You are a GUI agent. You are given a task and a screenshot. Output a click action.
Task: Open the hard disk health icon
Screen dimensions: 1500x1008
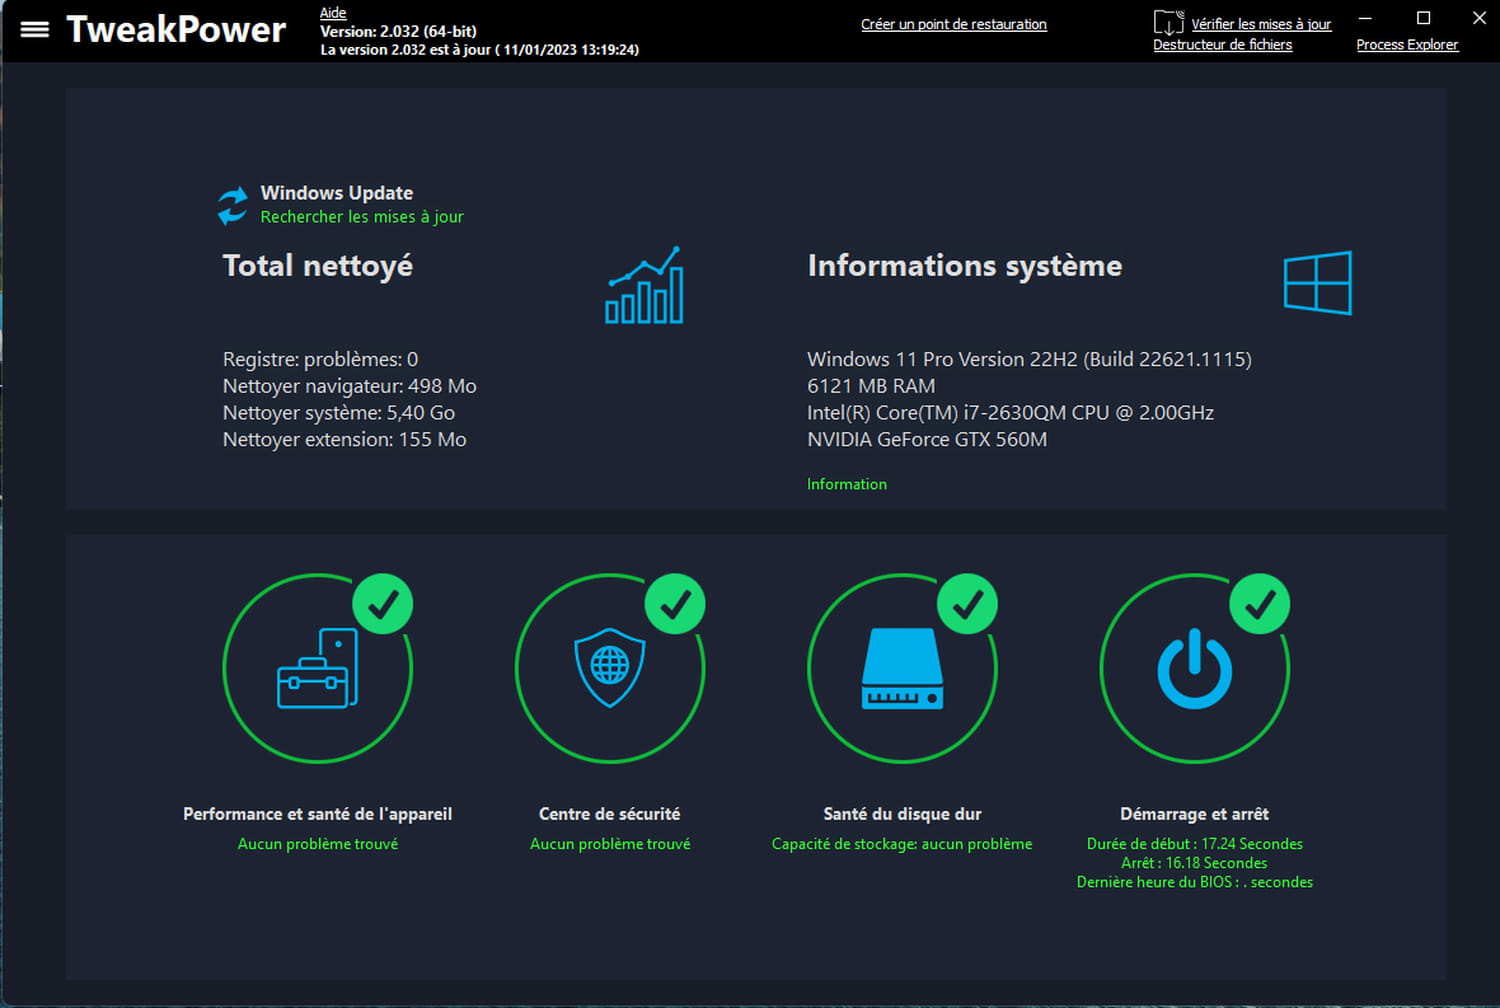click(x=902, y=668)
